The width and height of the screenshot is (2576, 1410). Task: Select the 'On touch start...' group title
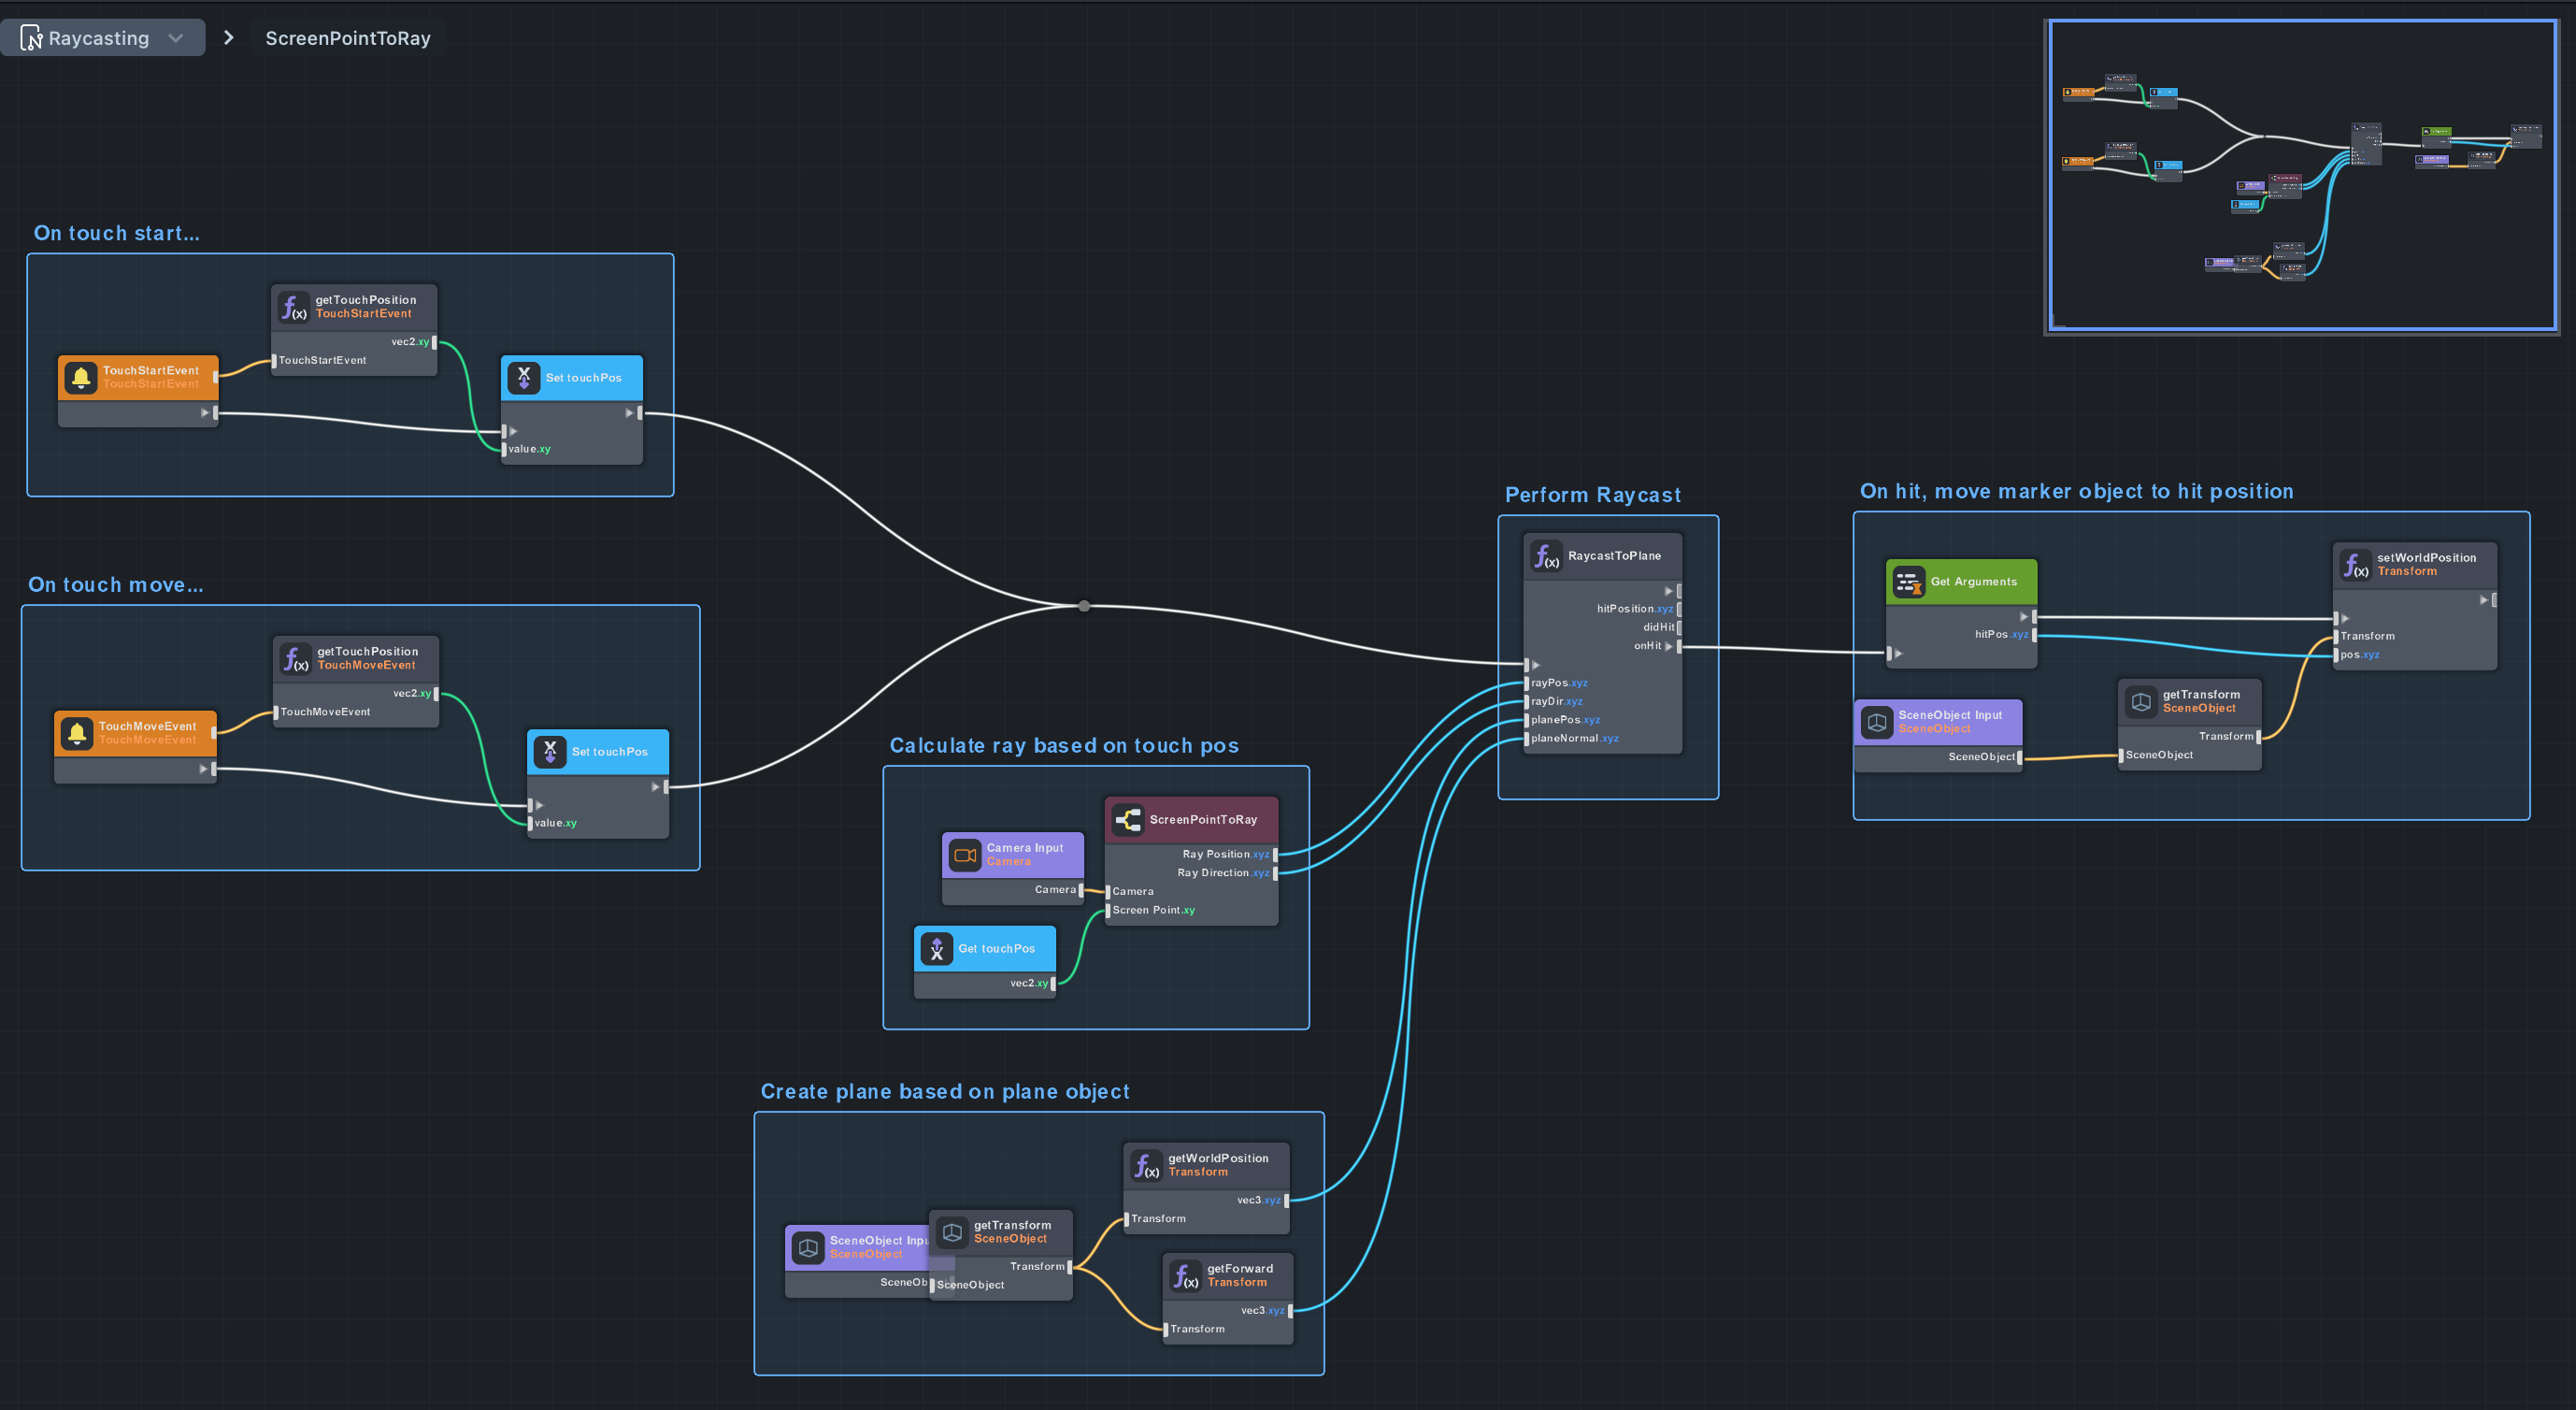(117, 233)
